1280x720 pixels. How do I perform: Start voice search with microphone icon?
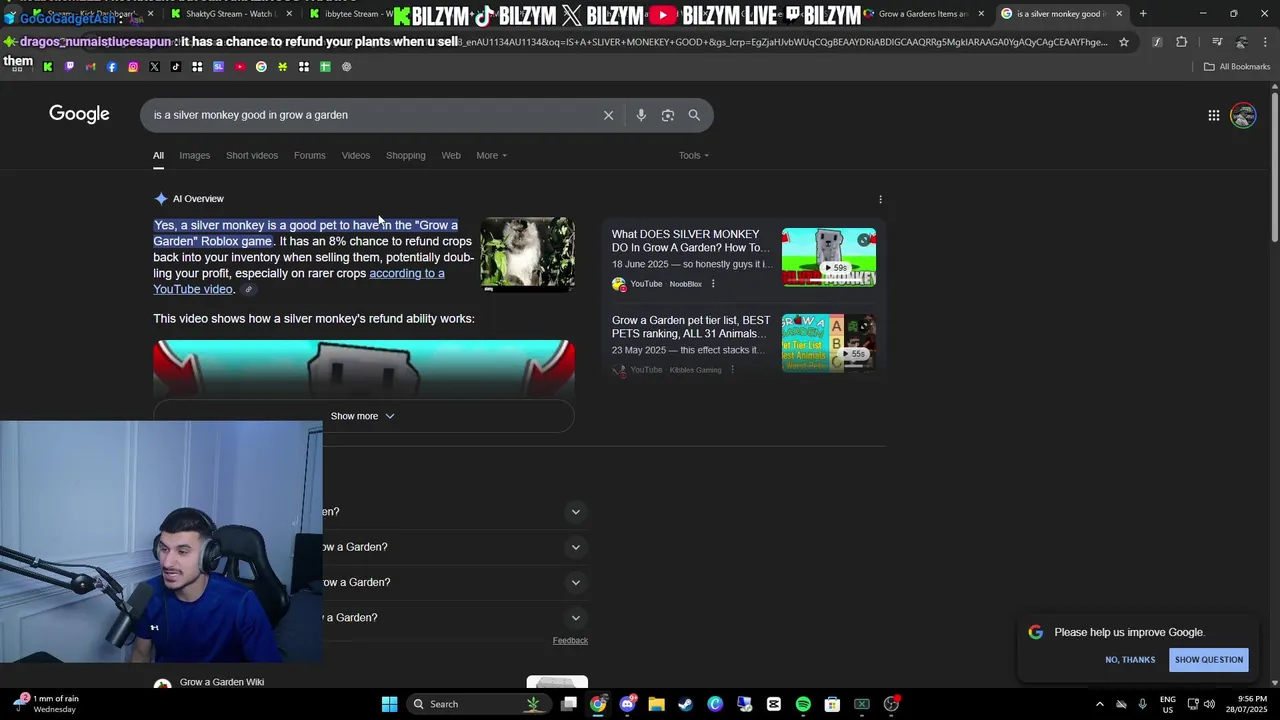(641, 115)
